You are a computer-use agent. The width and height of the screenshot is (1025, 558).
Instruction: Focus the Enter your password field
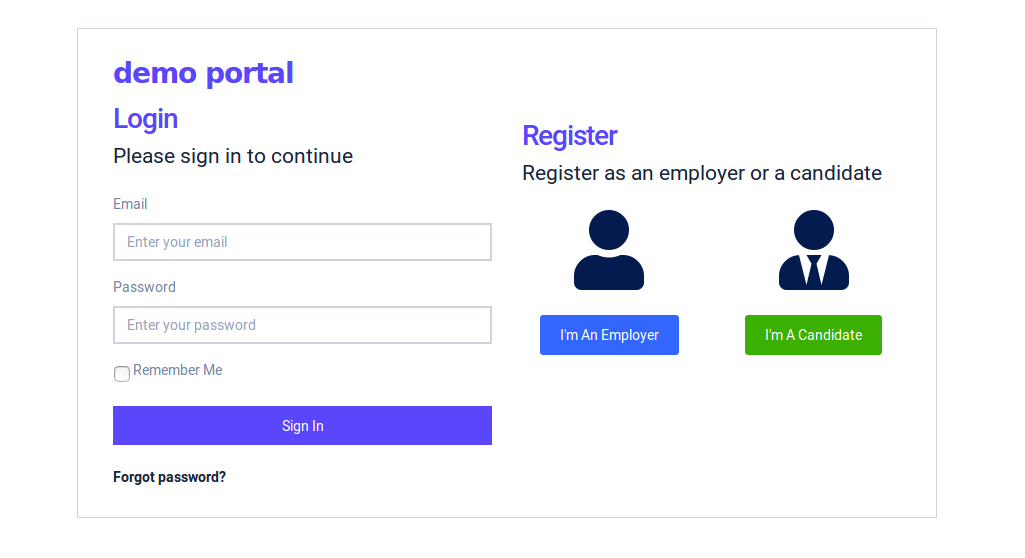coord(302,325)
